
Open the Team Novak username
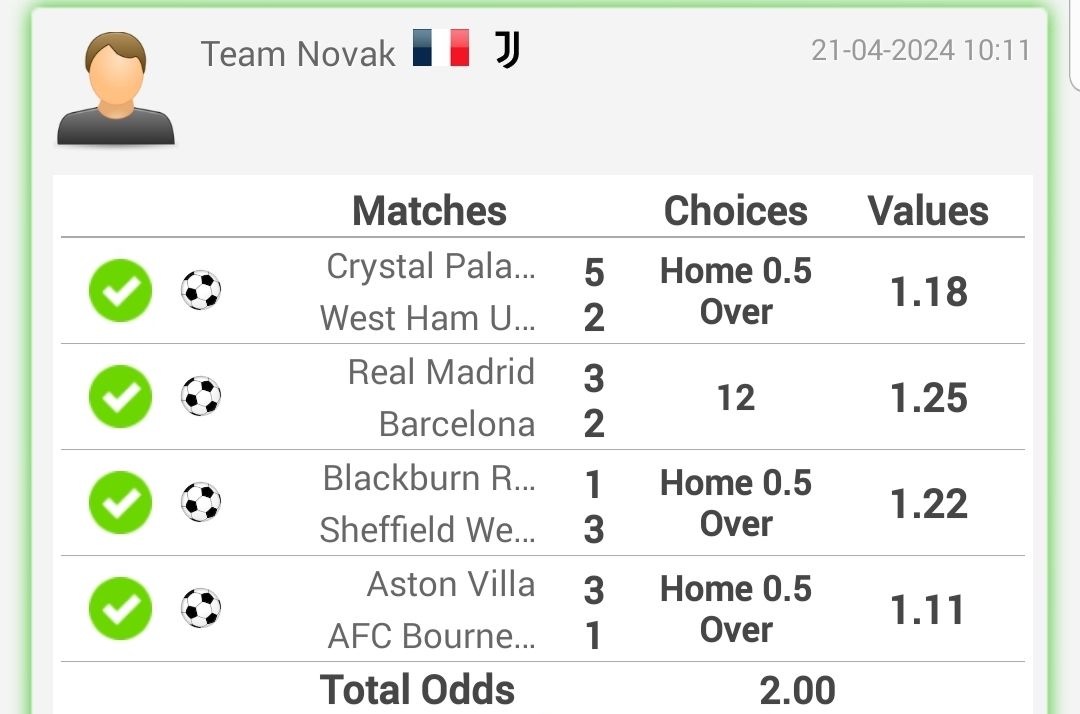coord(298,54)
